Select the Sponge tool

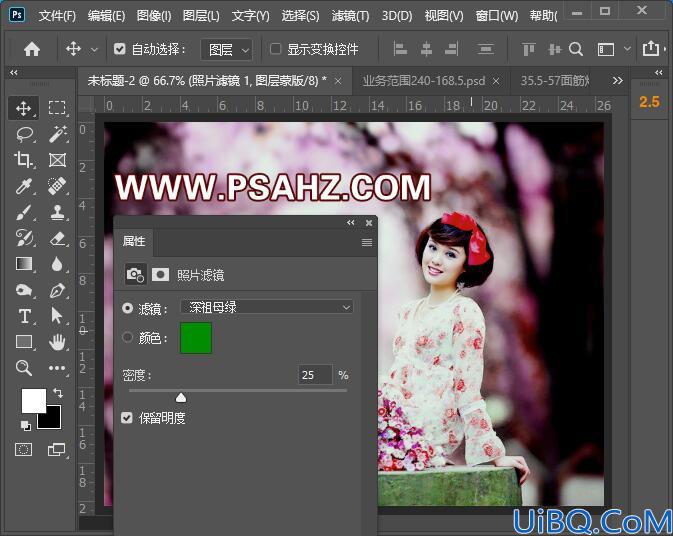coord(24,290)
